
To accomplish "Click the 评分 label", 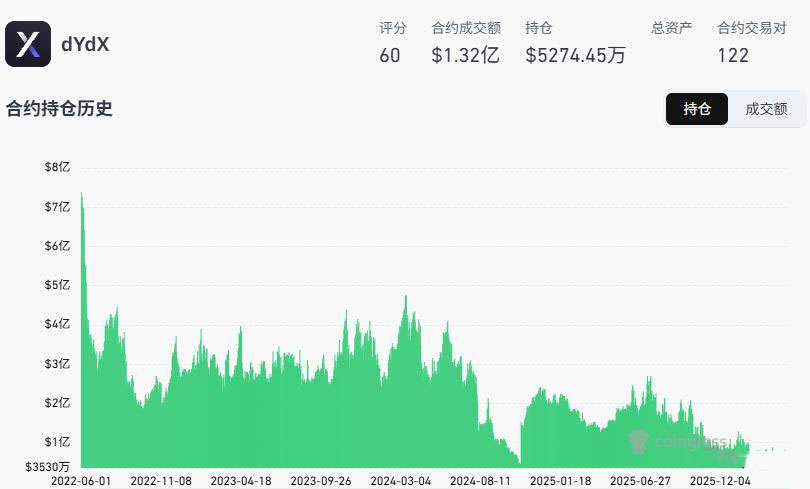I will click(x=393, y=28).
